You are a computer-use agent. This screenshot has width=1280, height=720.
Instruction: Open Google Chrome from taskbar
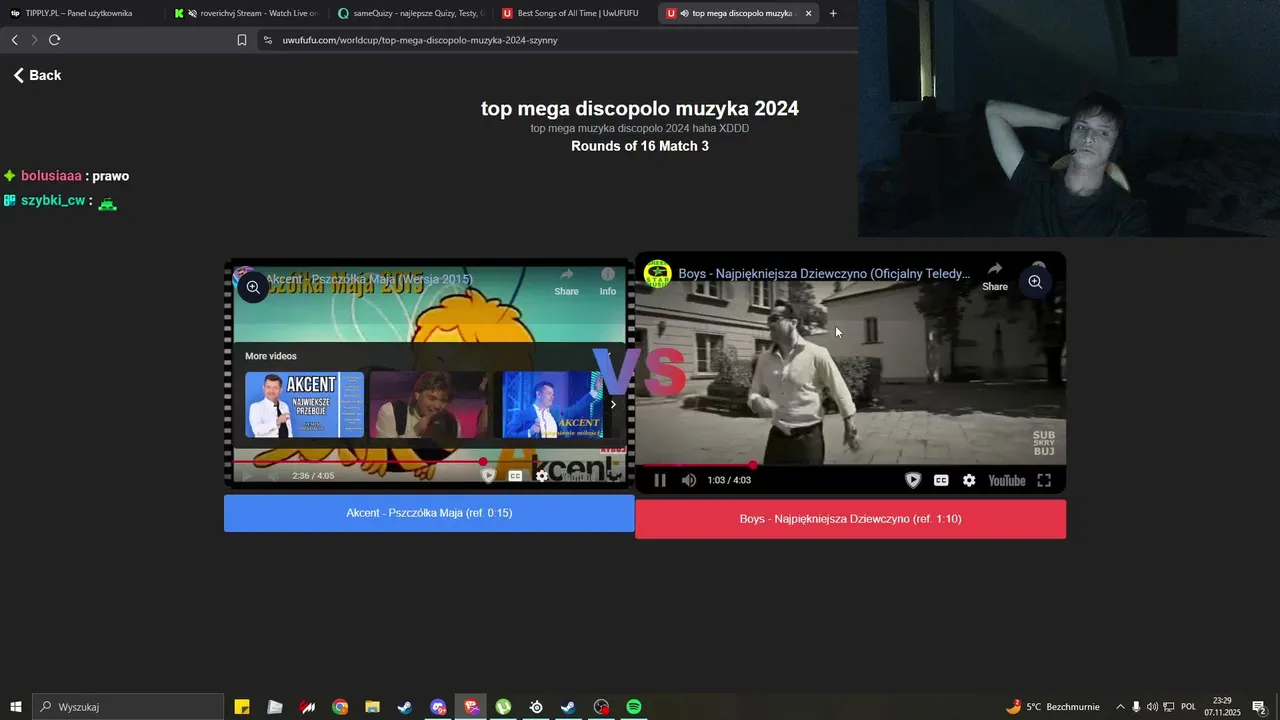tap(340, 707)
